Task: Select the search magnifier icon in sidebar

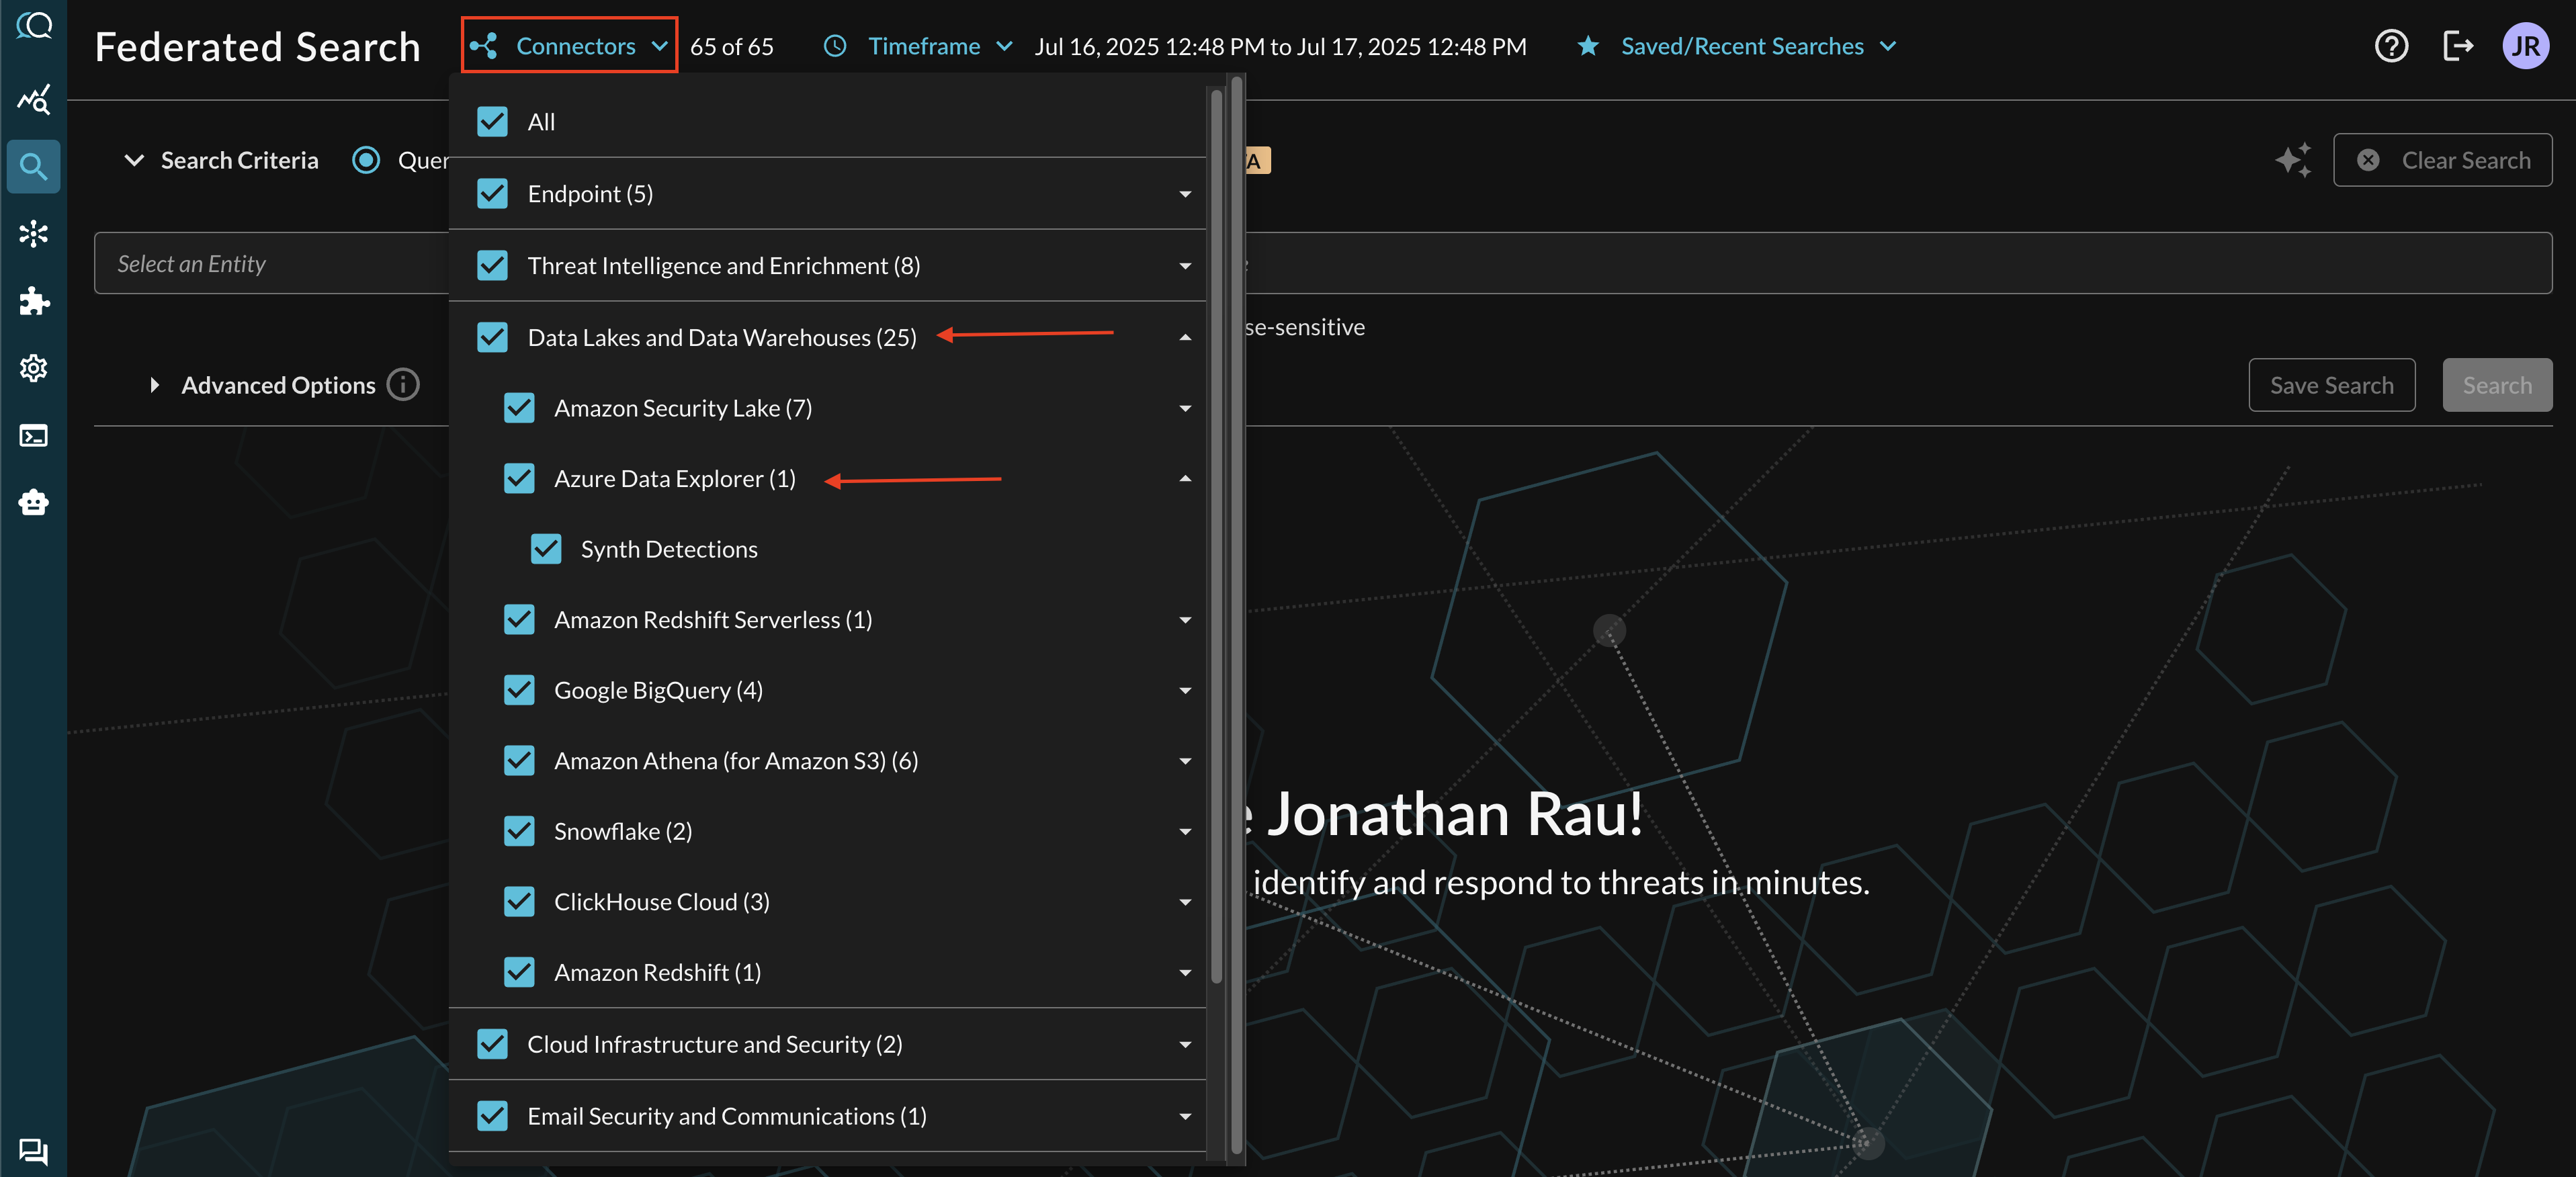Action: [33, 166]
